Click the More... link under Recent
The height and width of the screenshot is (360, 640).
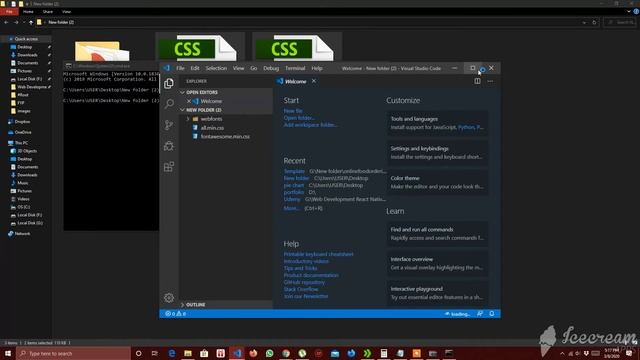click(x=291, y=208)
